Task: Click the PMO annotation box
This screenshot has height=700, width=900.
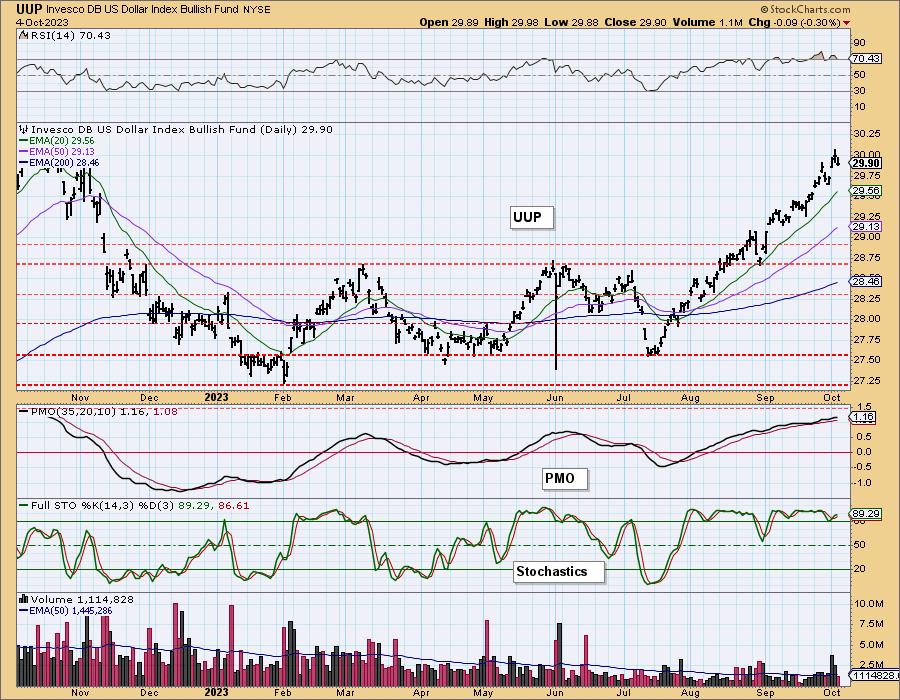Action: 565,478
